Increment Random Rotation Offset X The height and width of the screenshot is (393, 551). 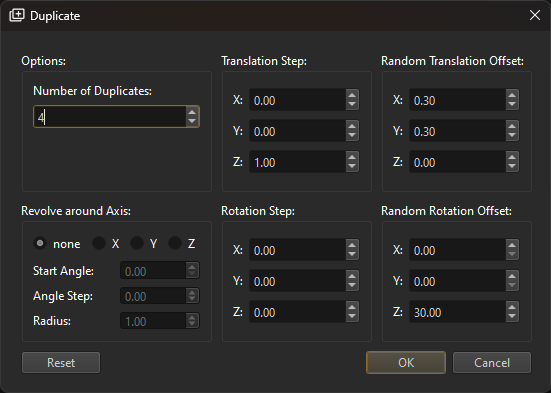(512, 245)
